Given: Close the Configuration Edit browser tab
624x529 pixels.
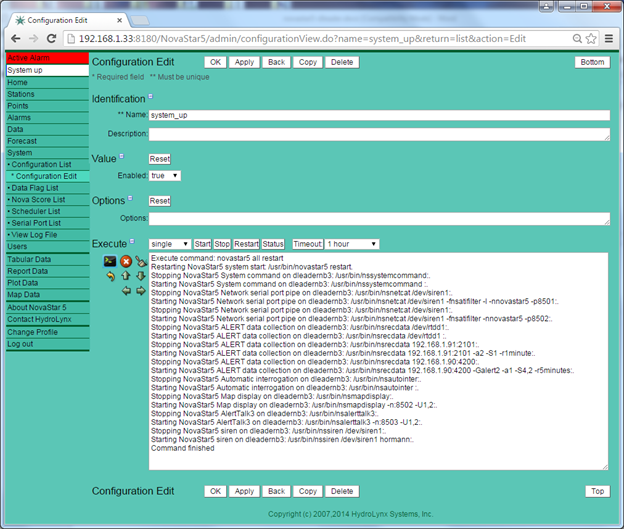Looking at the screenshot, I should [x=119, y=20].
